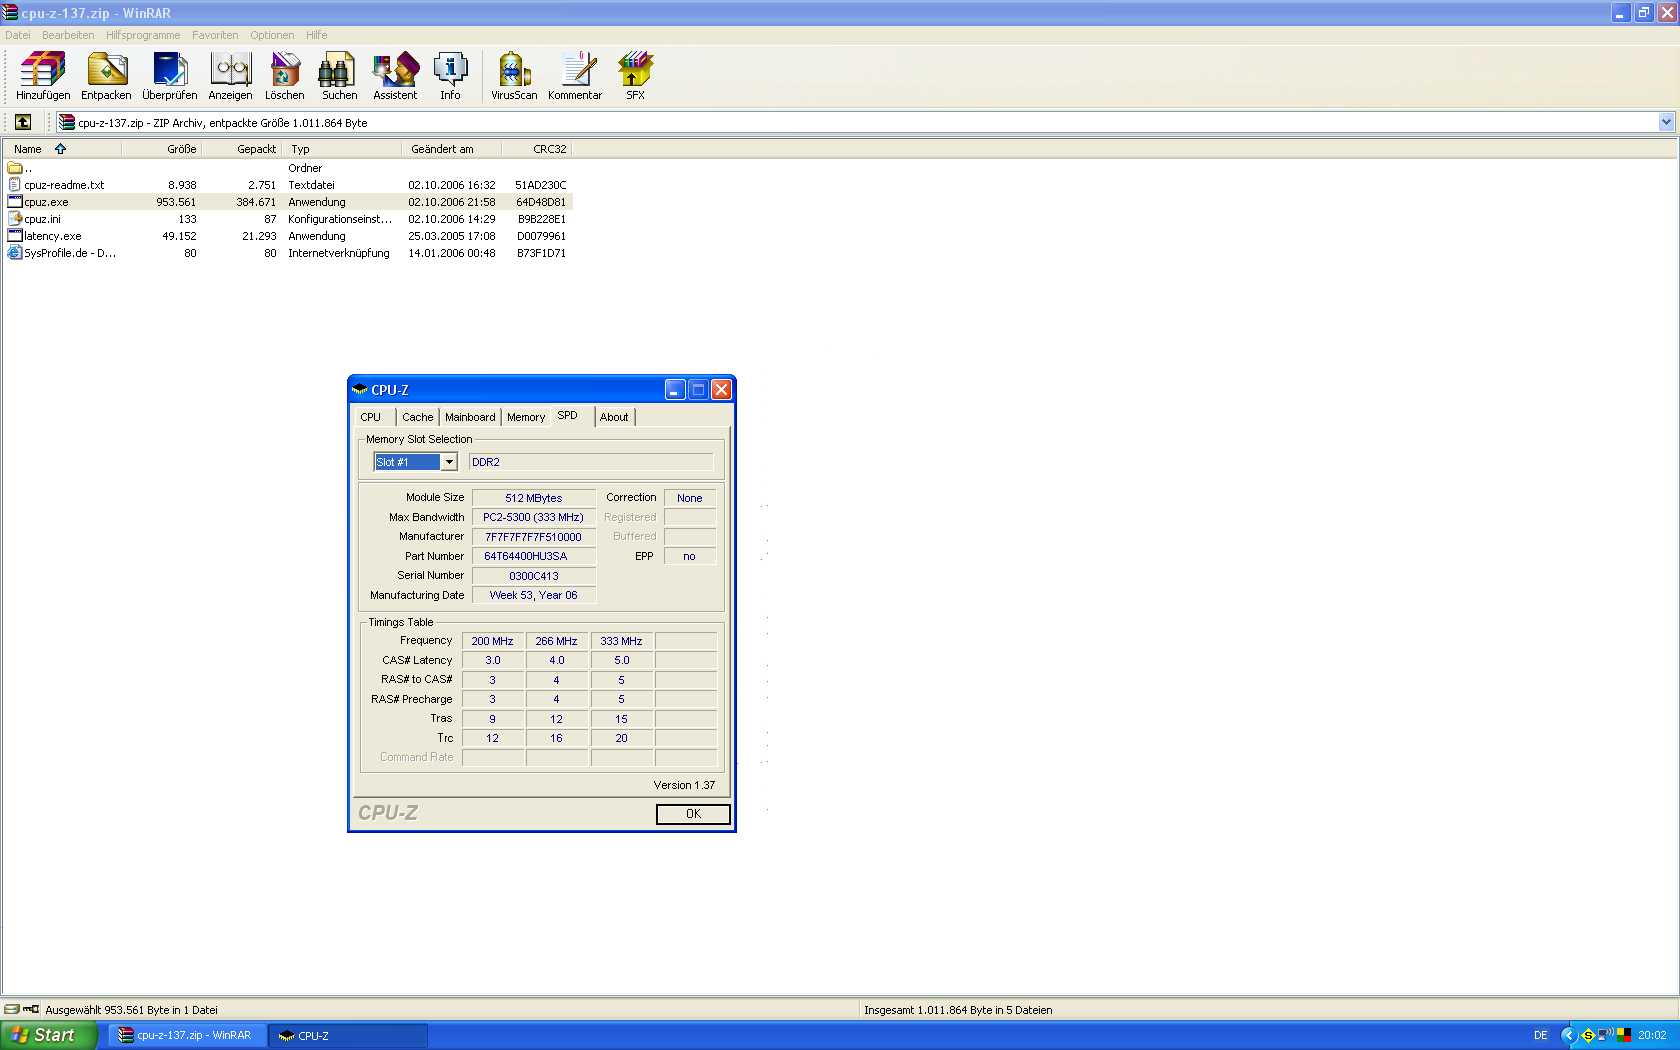Image resolution: width=1680 pixels, height=1050 pixels.
Task: Open the Datei menu
Action: (x=18, y=35)
